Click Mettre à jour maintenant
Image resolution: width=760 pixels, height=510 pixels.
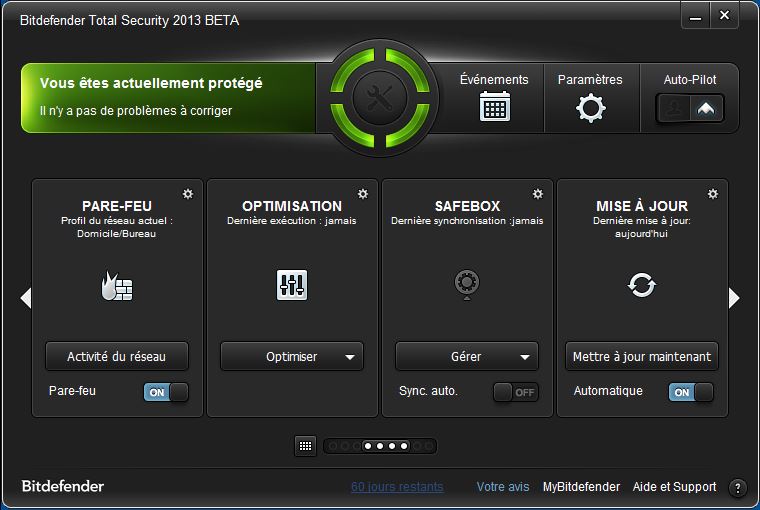tap(642, 356)
